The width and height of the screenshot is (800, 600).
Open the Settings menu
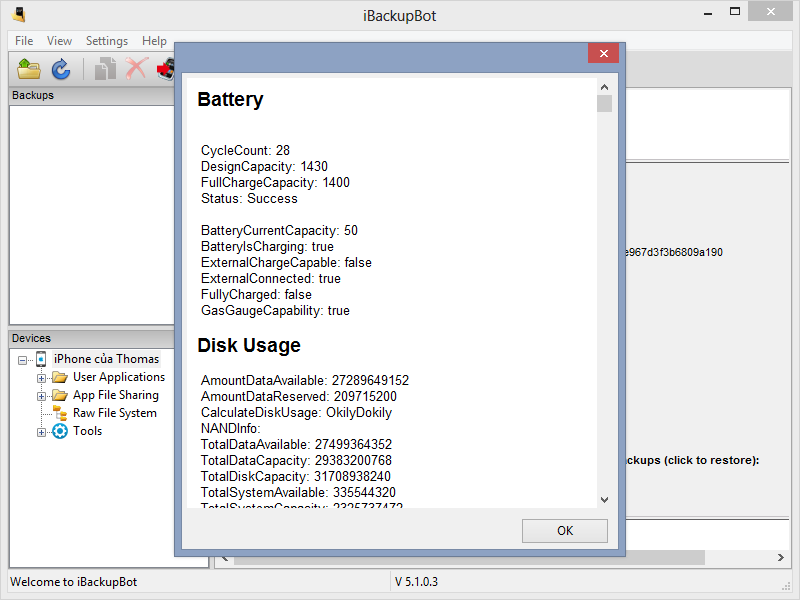tap(106, 41)
